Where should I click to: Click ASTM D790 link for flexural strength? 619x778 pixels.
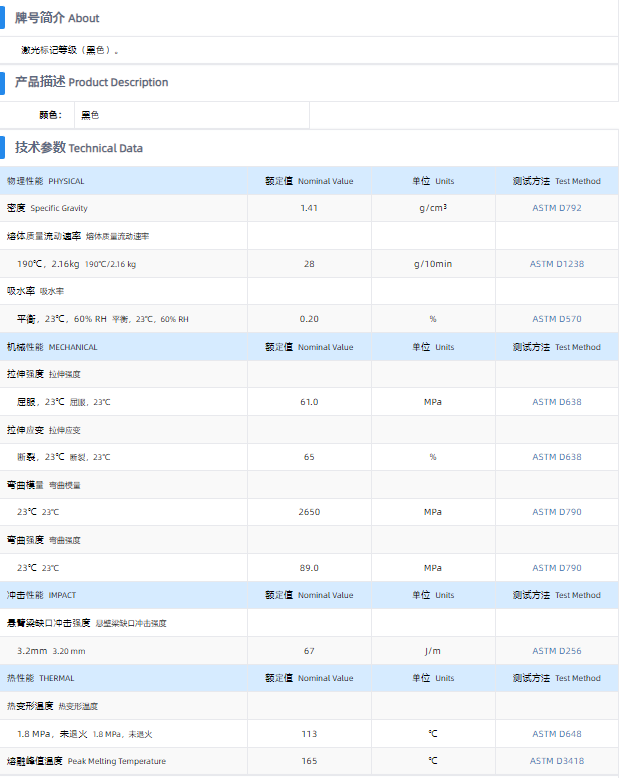[x=556, y=568]
